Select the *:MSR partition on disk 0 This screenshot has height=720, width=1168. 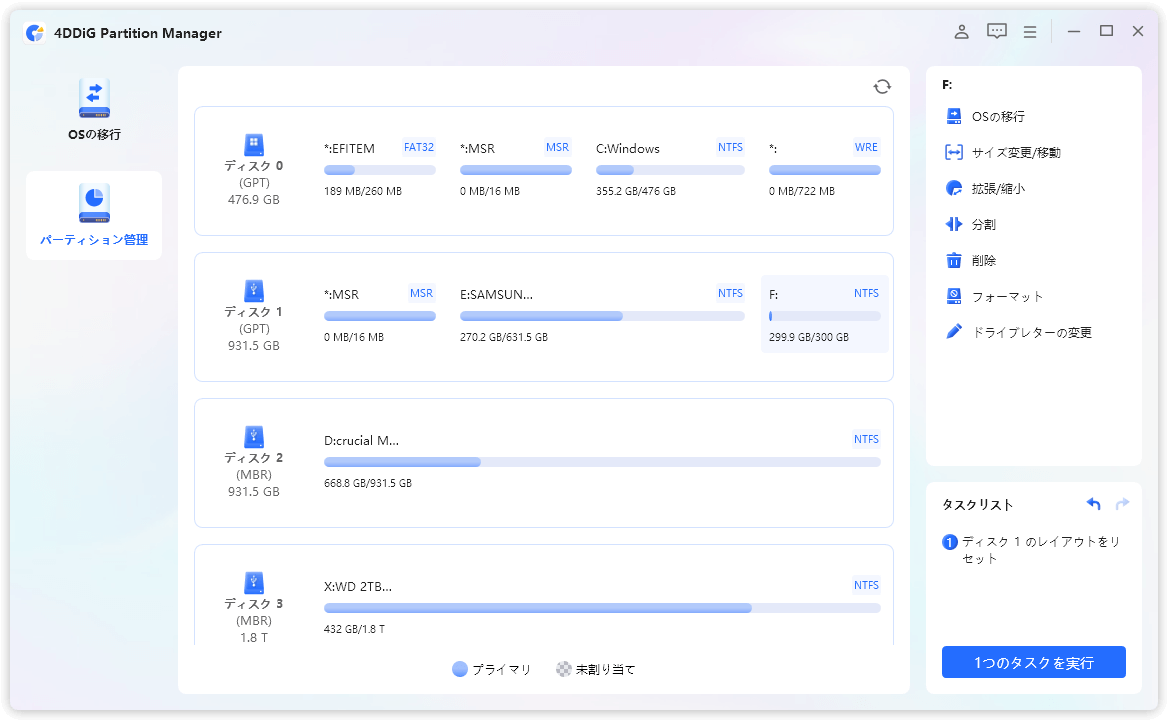point(515,169)
